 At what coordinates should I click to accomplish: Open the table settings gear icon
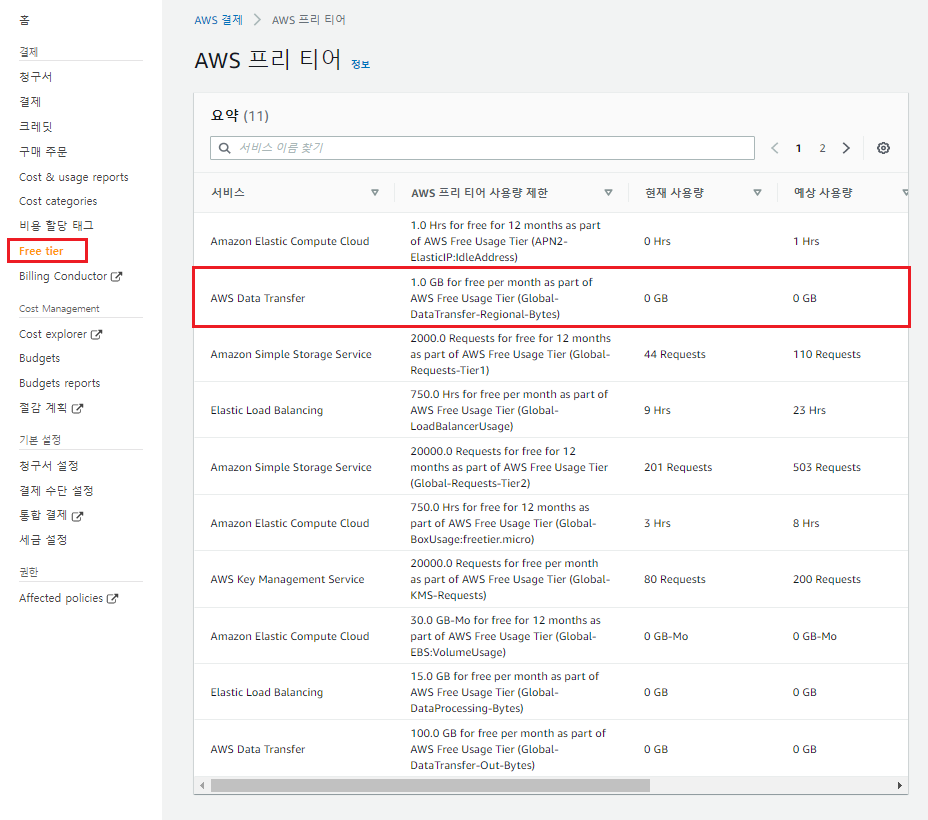pyautogui.click(x=883, y=148)
